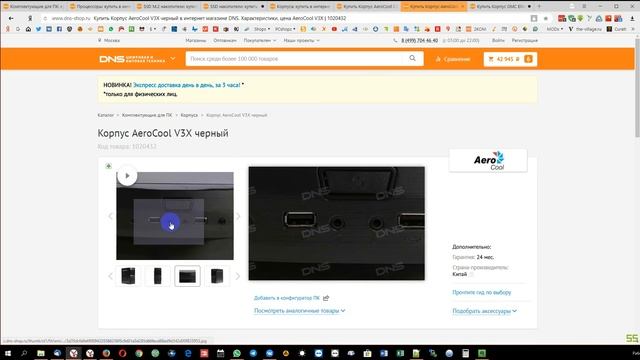This screenshot has width=640, height=360.
Task: Switch to the Процессоры купить tab
Action: coord(100,7)
